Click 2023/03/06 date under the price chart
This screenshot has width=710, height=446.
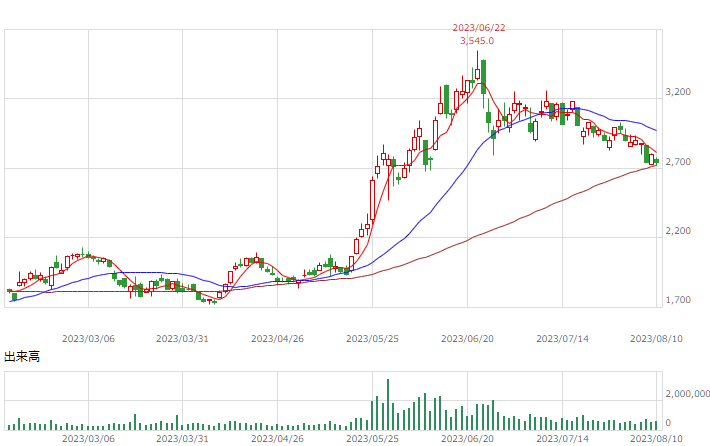point(88,339)
